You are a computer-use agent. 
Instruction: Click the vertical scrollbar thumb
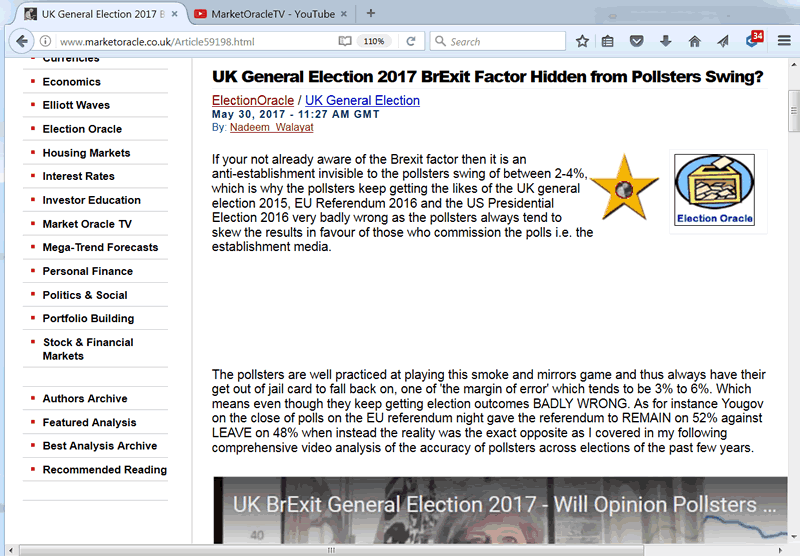793,111
